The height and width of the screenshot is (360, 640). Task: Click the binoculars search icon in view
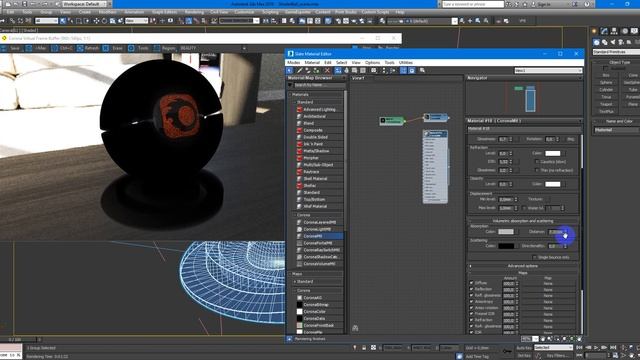click(x=355, y=328)
